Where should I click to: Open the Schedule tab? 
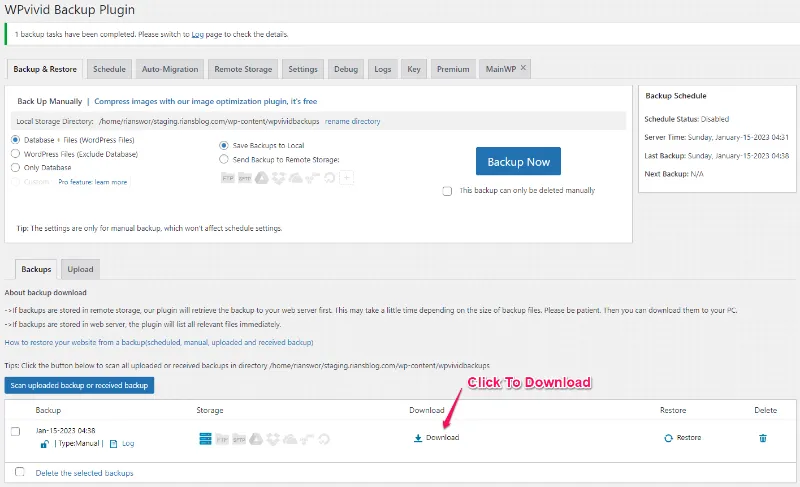tap(109, 69)
